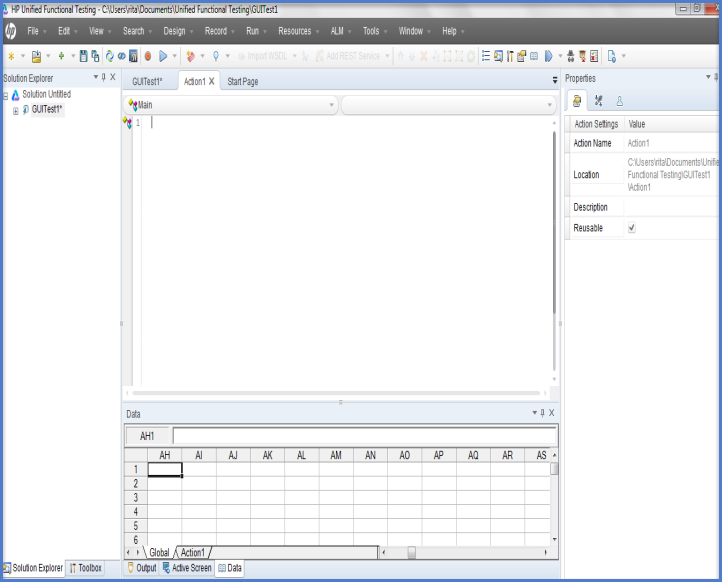Click the New (yellow star) toolbar icon
This screenshot has height=582, width=722.
click(12, 56)
